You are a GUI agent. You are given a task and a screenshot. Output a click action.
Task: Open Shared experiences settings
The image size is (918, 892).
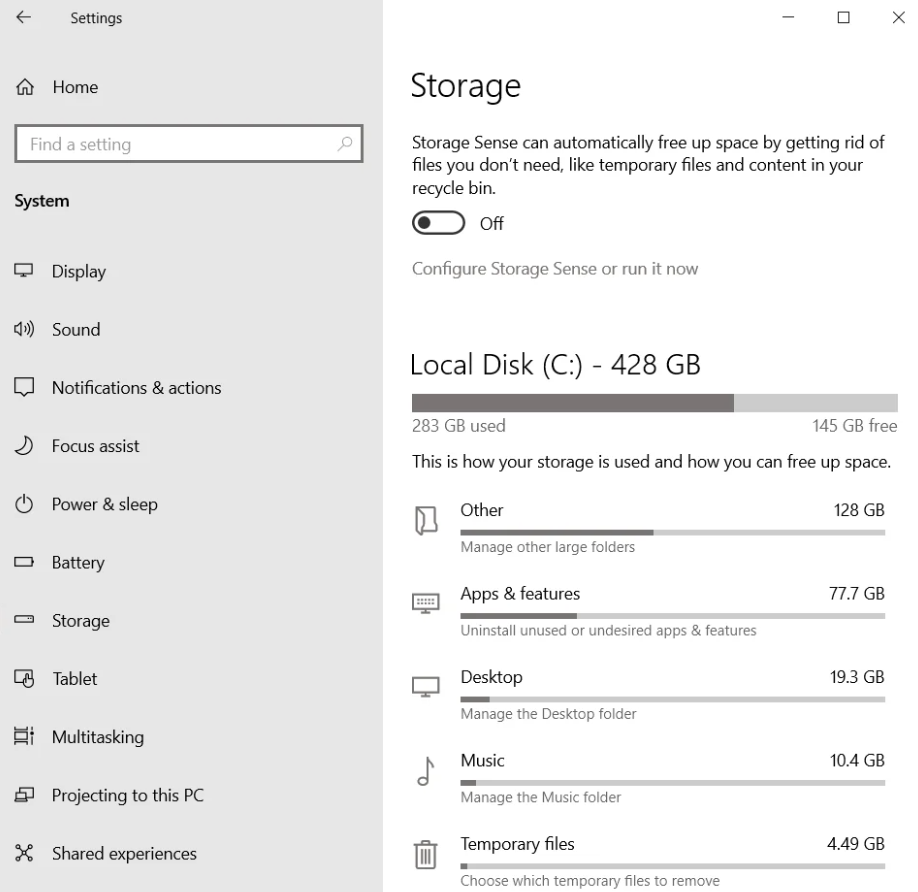click(124, 854)
